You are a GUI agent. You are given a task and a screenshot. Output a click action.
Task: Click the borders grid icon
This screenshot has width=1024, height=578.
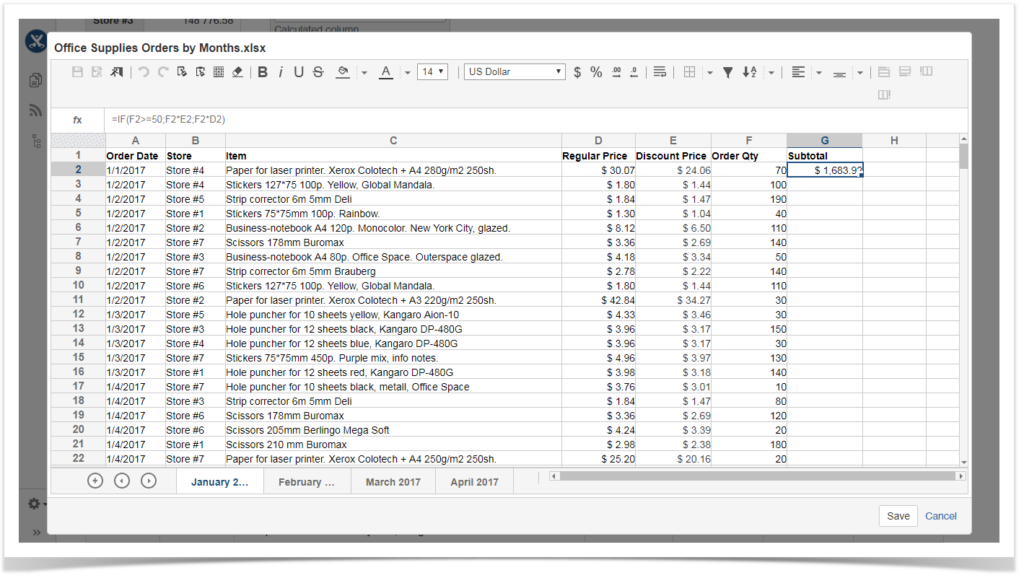(688, 71)
